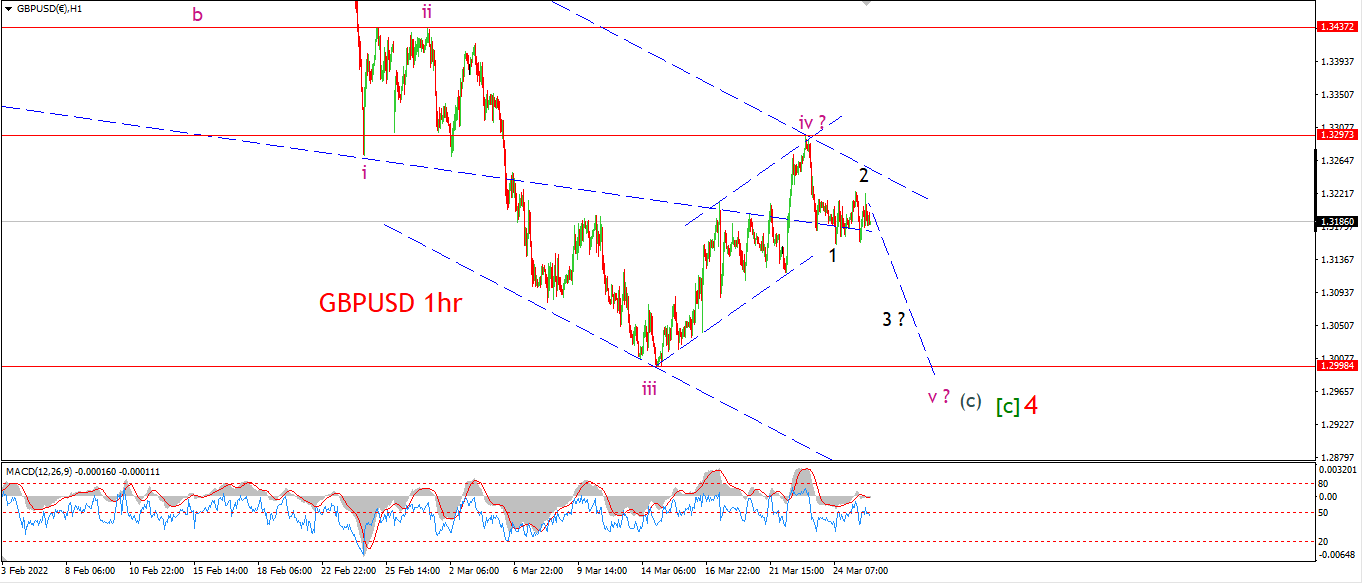
Task: Click the chart shift triangle marker
Action: click(866, 3)
